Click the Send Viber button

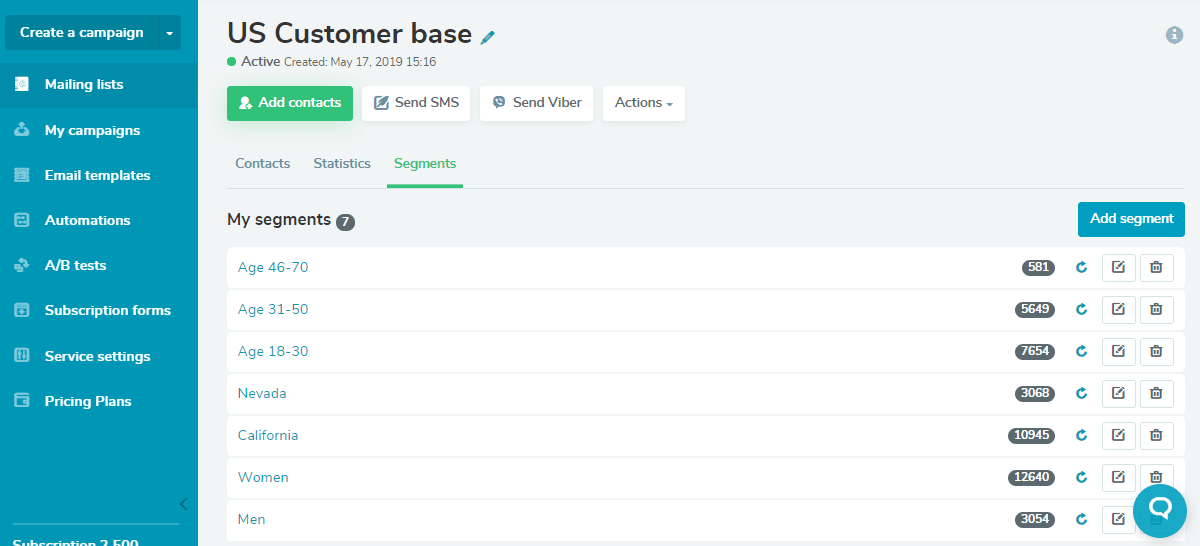(537, 103)
